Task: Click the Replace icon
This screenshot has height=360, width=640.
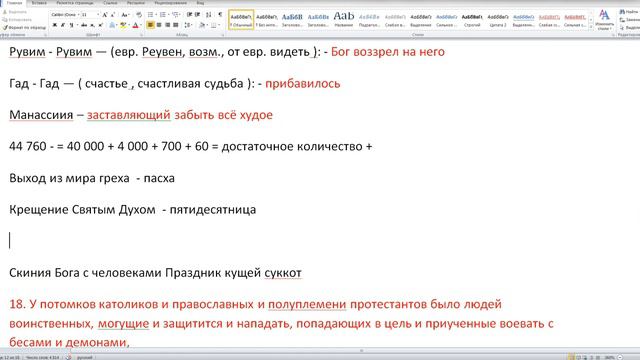Action: click(x=622, y=20)
